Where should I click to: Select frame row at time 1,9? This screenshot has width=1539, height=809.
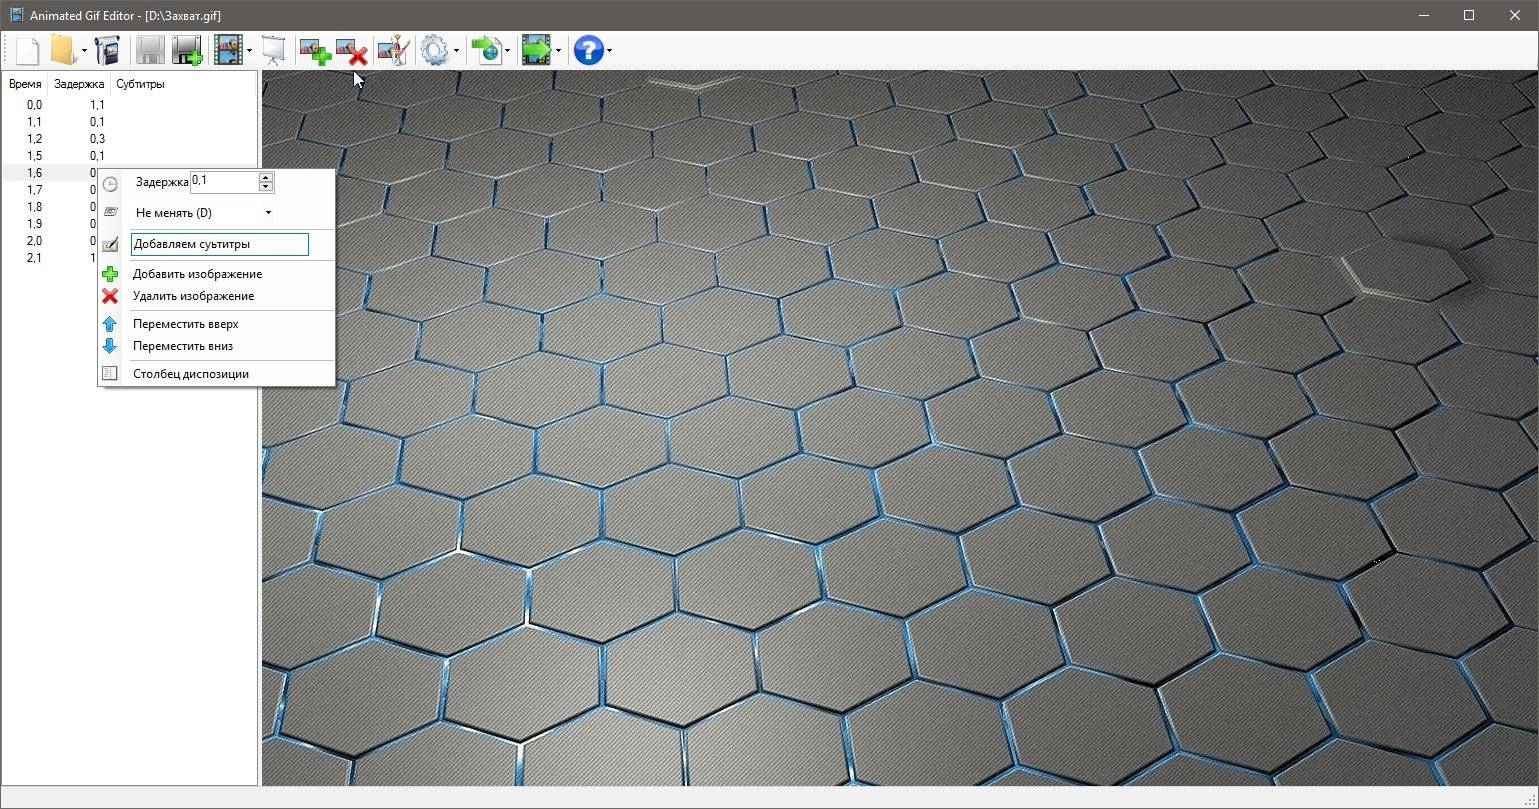coord(50,224)
